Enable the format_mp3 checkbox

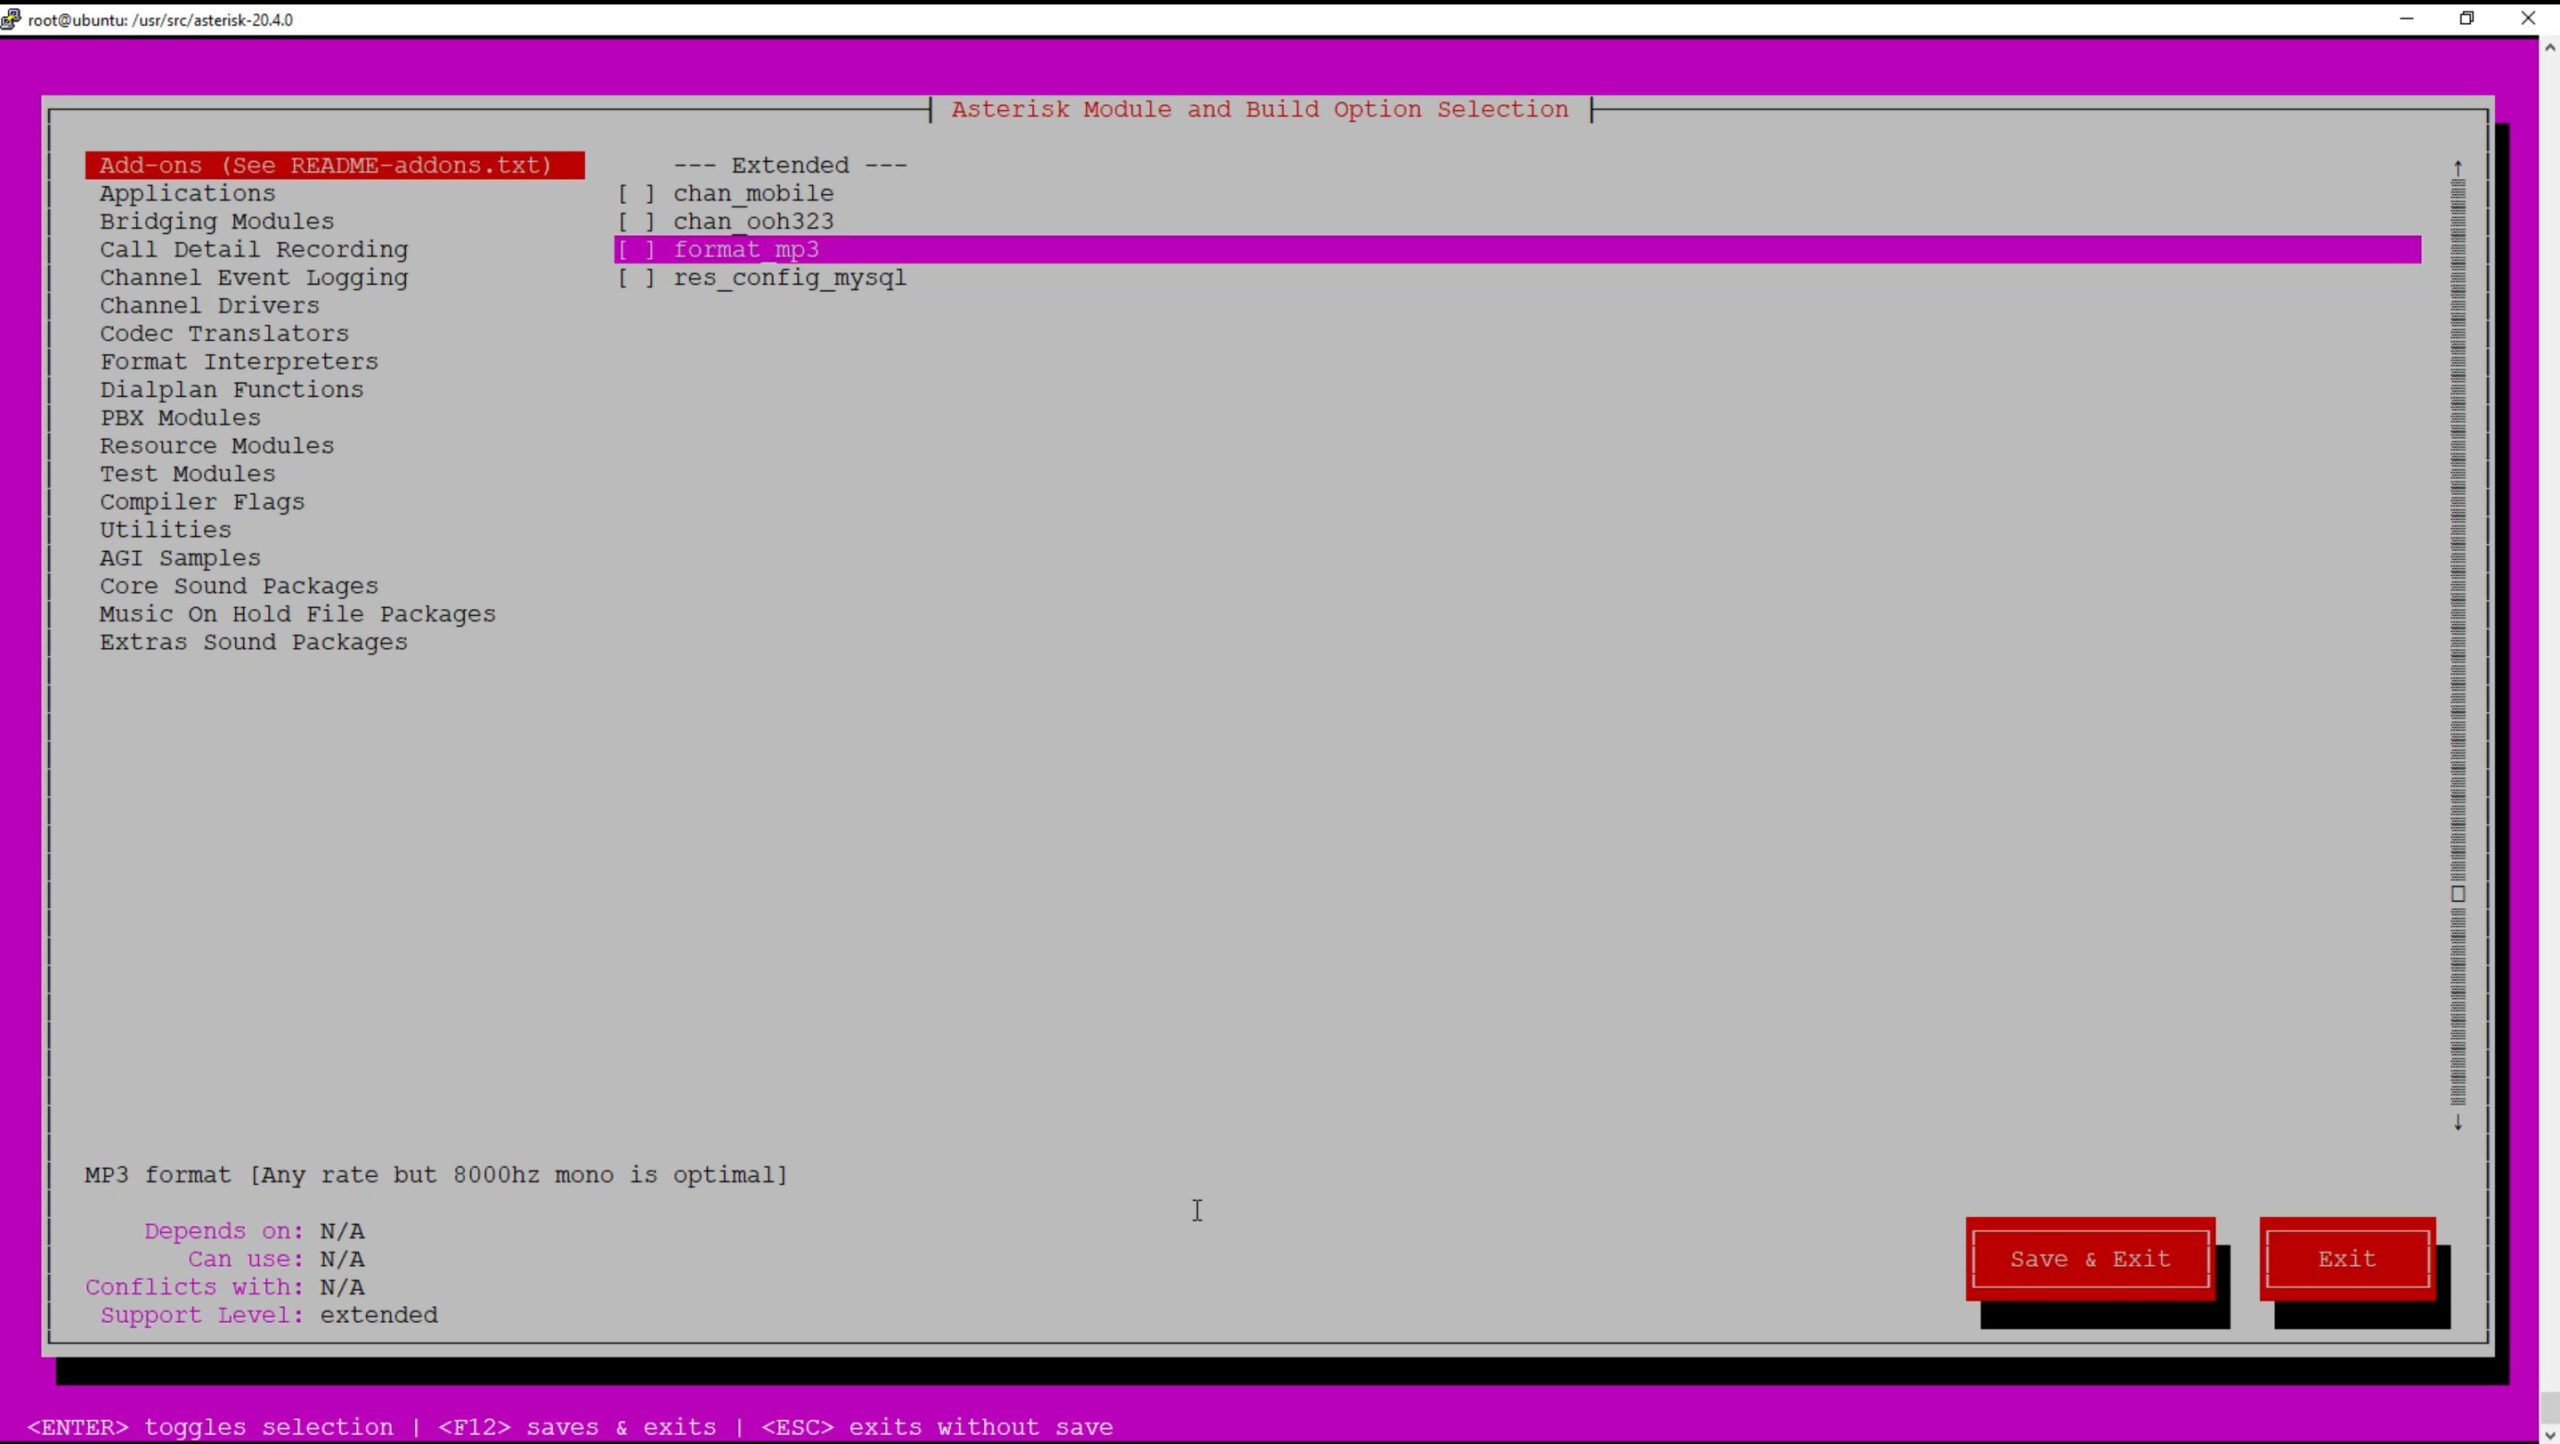636,249
